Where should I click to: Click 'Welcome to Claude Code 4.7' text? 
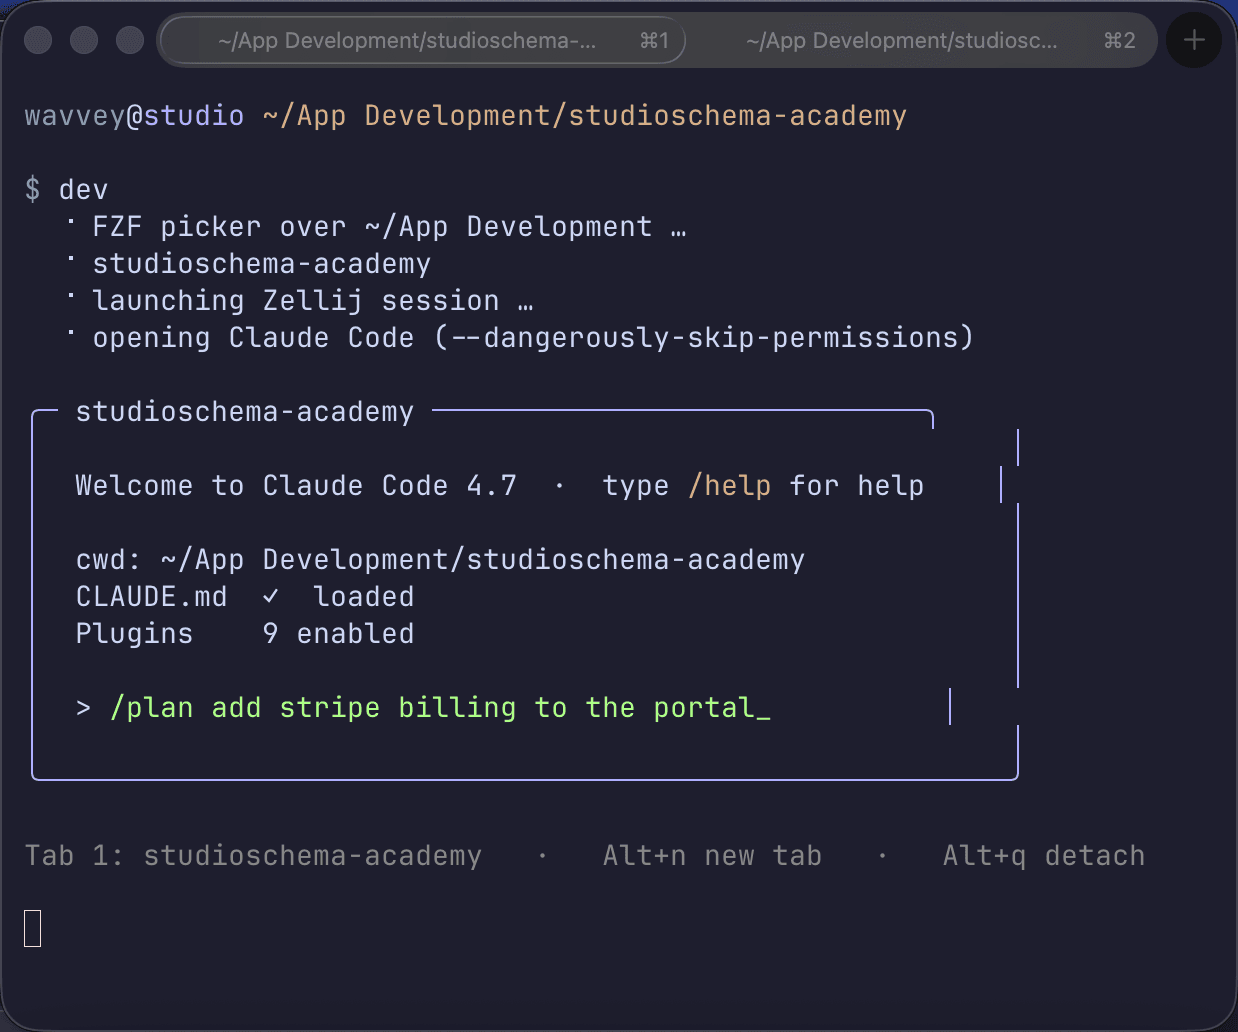(x=296, y=486)
